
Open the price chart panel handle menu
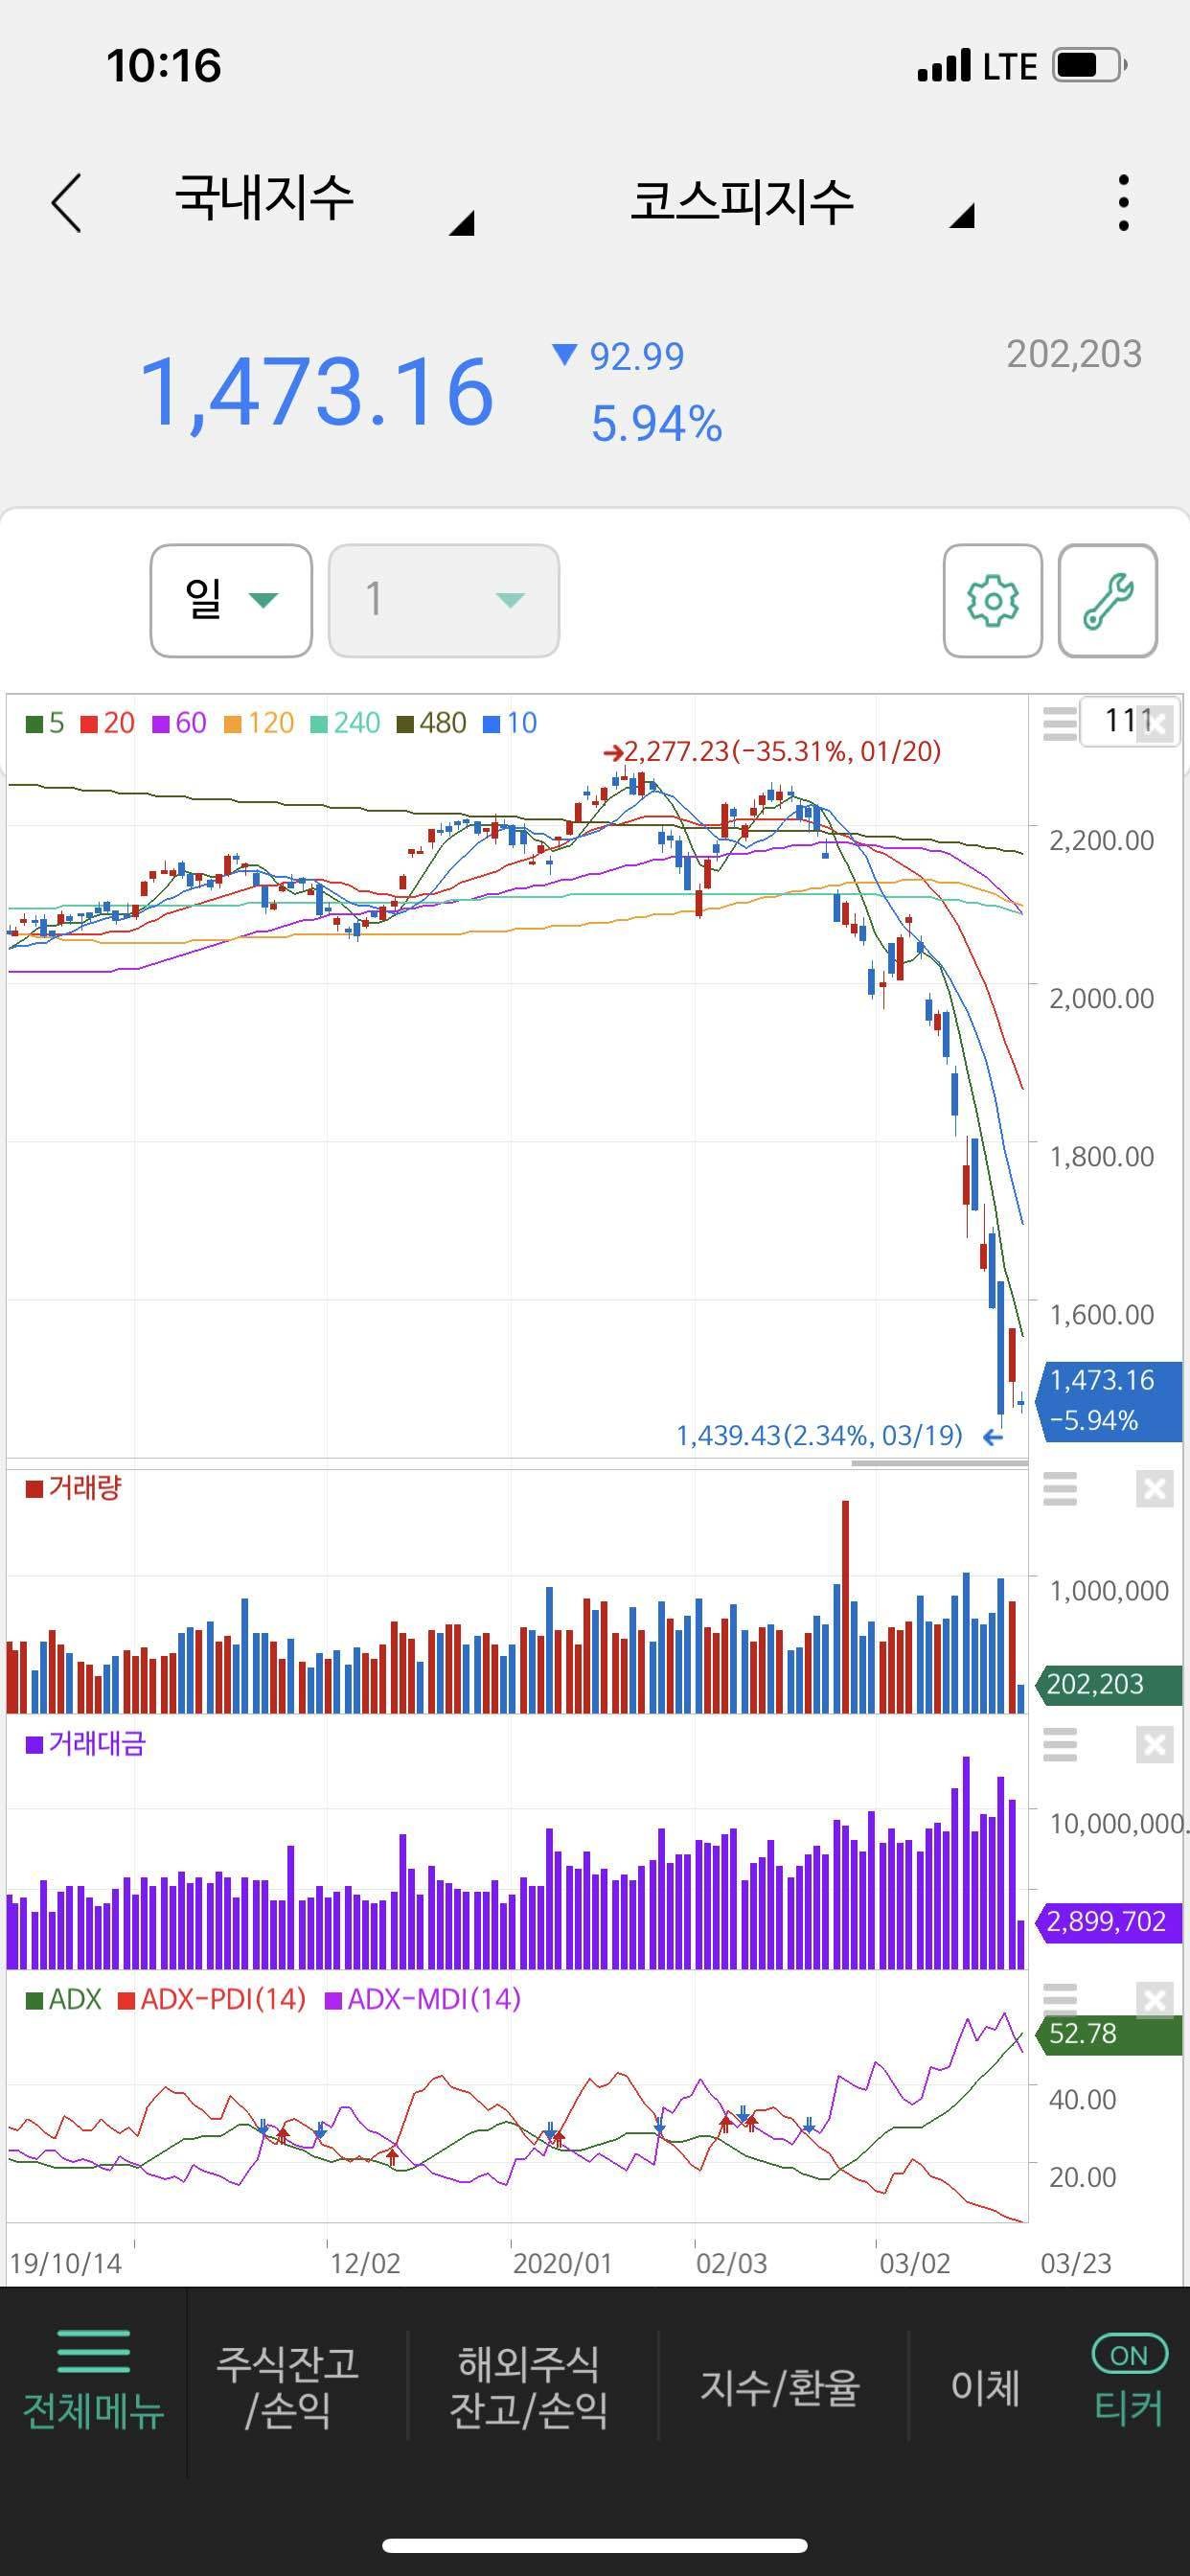tap(1059, 723)
